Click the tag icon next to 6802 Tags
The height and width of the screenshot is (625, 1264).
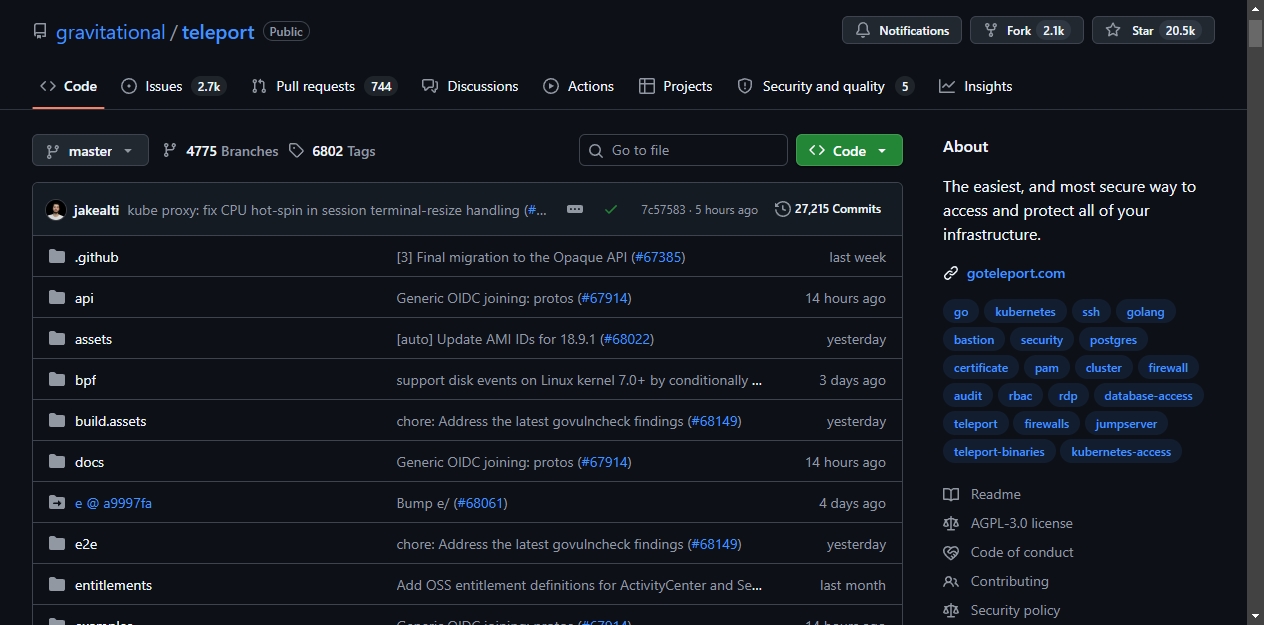pos(296,151)
